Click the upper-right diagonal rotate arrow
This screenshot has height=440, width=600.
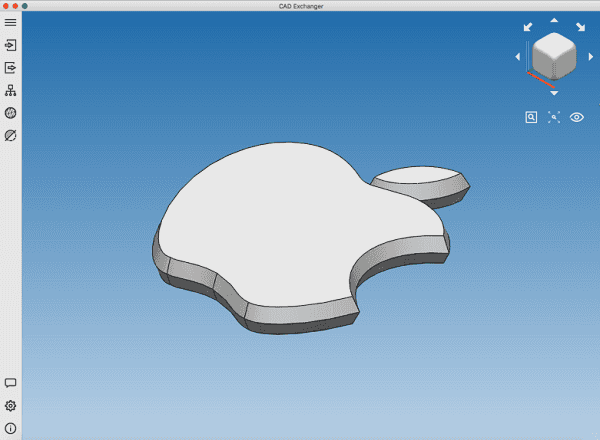[580, 27]
